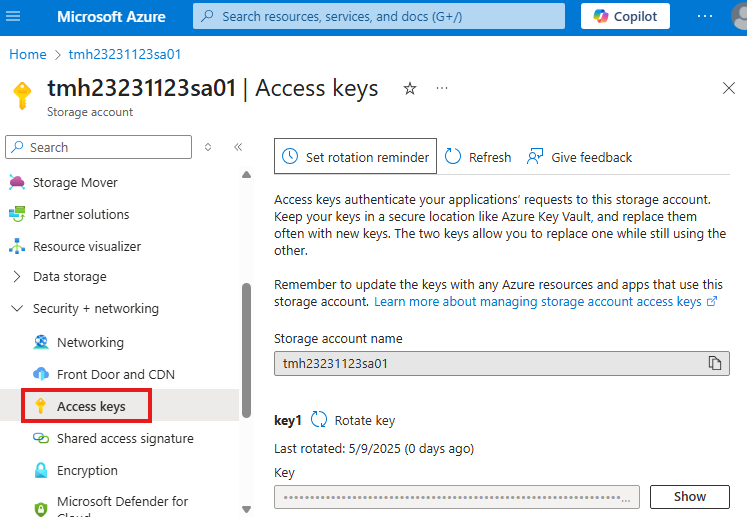The image size is (747, 518).
Task: Click the Networking globe icon
Action: 41,342
